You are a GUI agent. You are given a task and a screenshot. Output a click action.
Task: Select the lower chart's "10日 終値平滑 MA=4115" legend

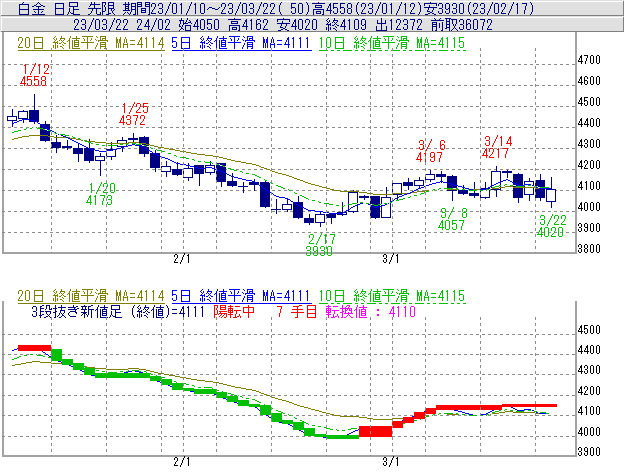coord(392,296)
